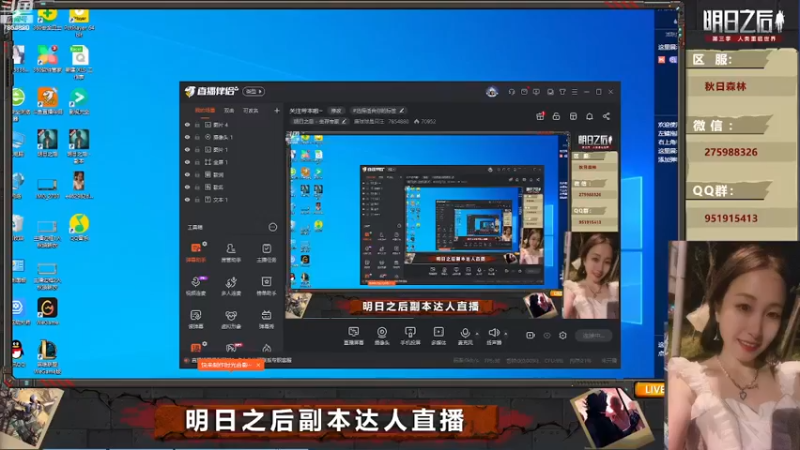
Task: Open the orange 弹幕助手 tool
Action: click(196, 252)
